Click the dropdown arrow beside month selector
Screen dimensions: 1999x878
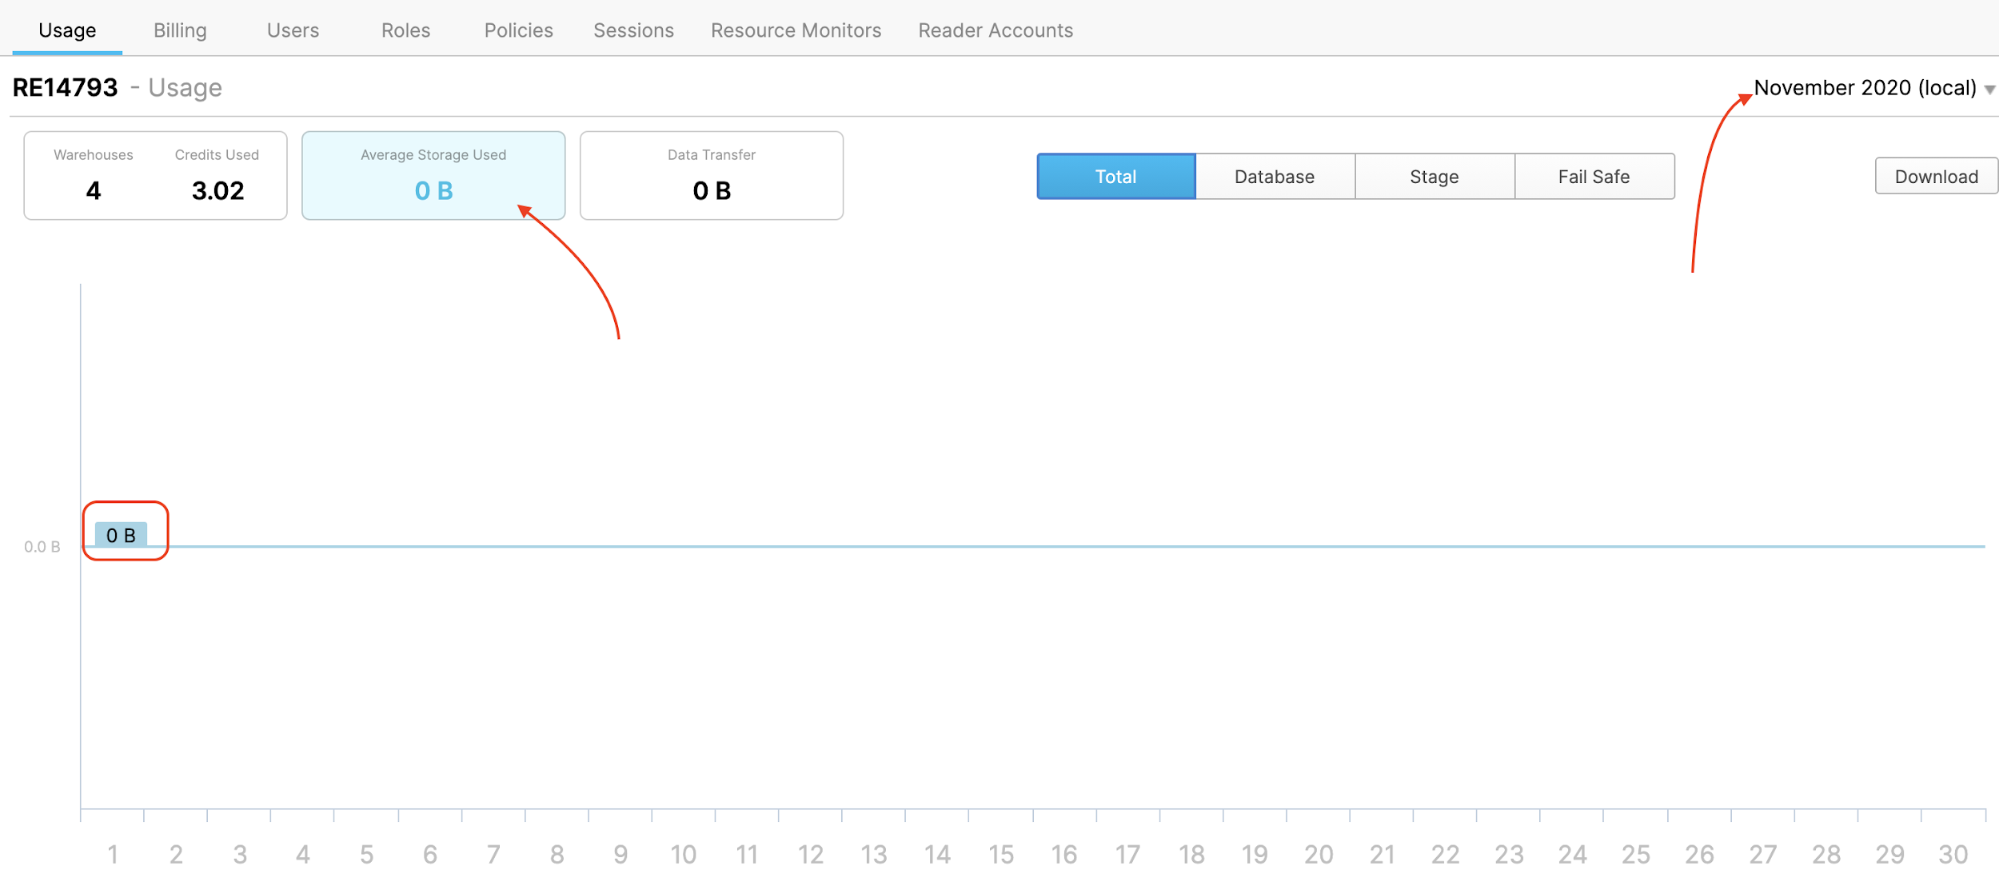tap(1989, 90)
